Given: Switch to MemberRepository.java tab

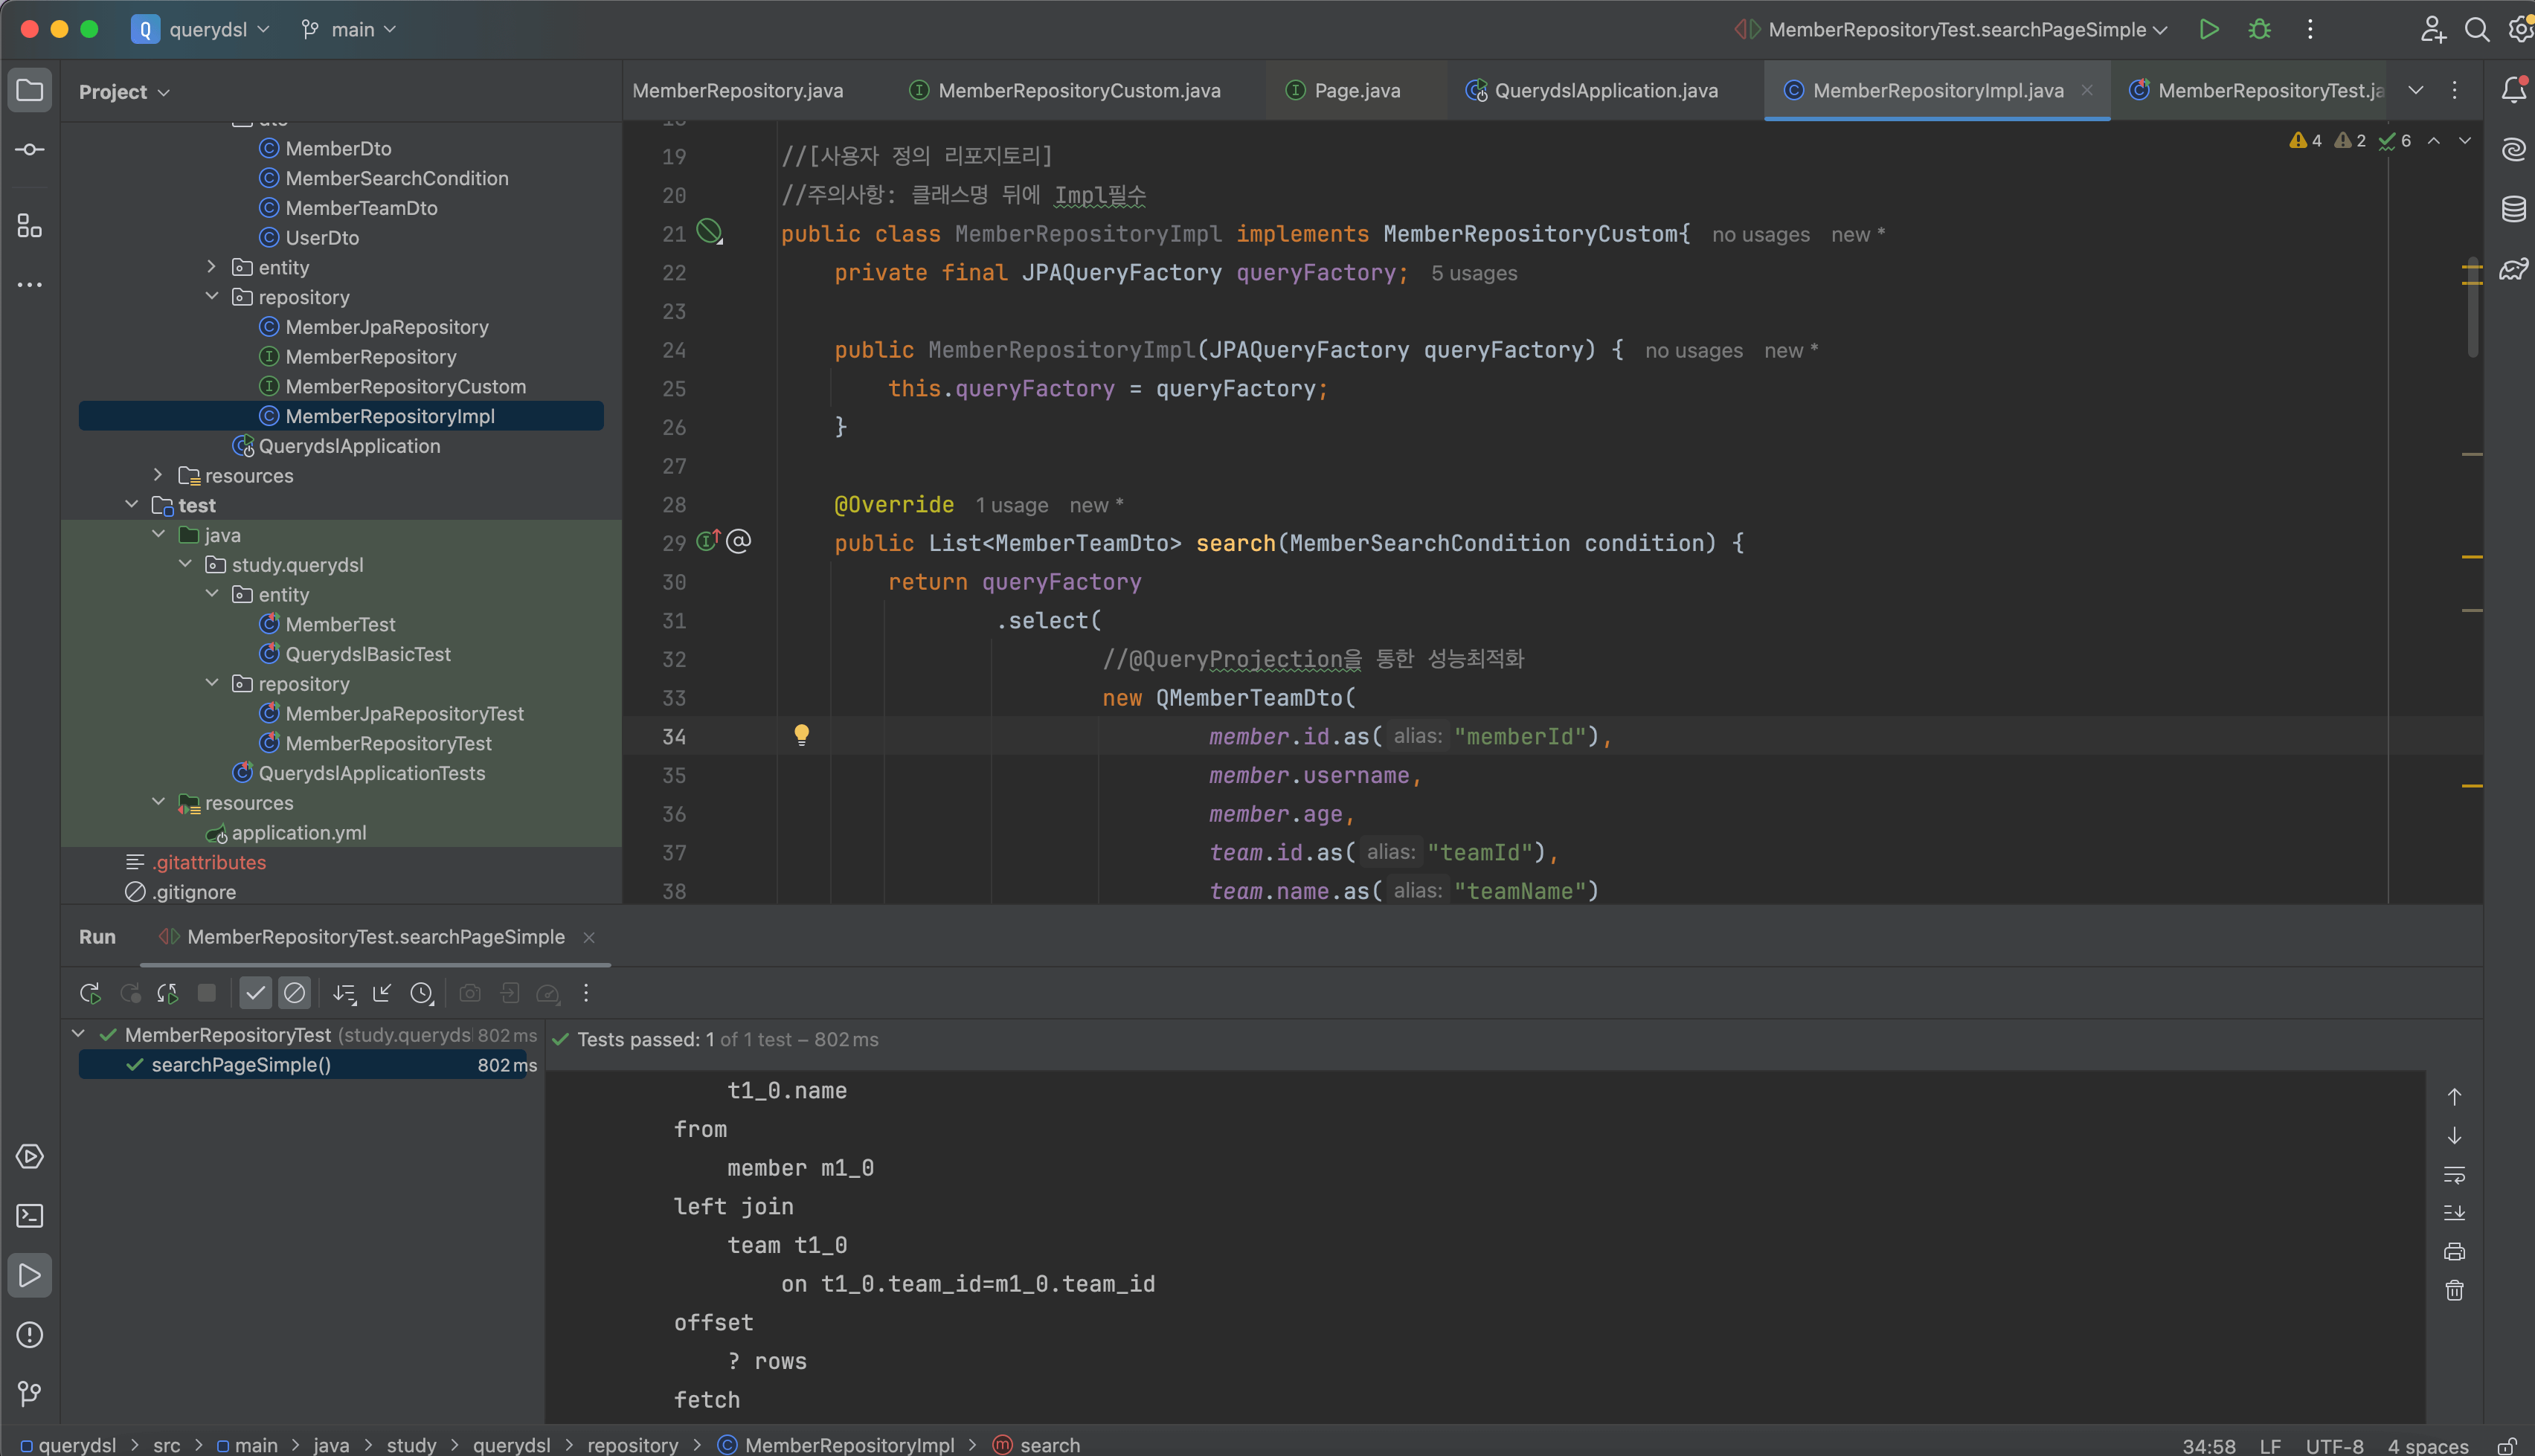Looking at the screenshot, I should coord(738,91).
